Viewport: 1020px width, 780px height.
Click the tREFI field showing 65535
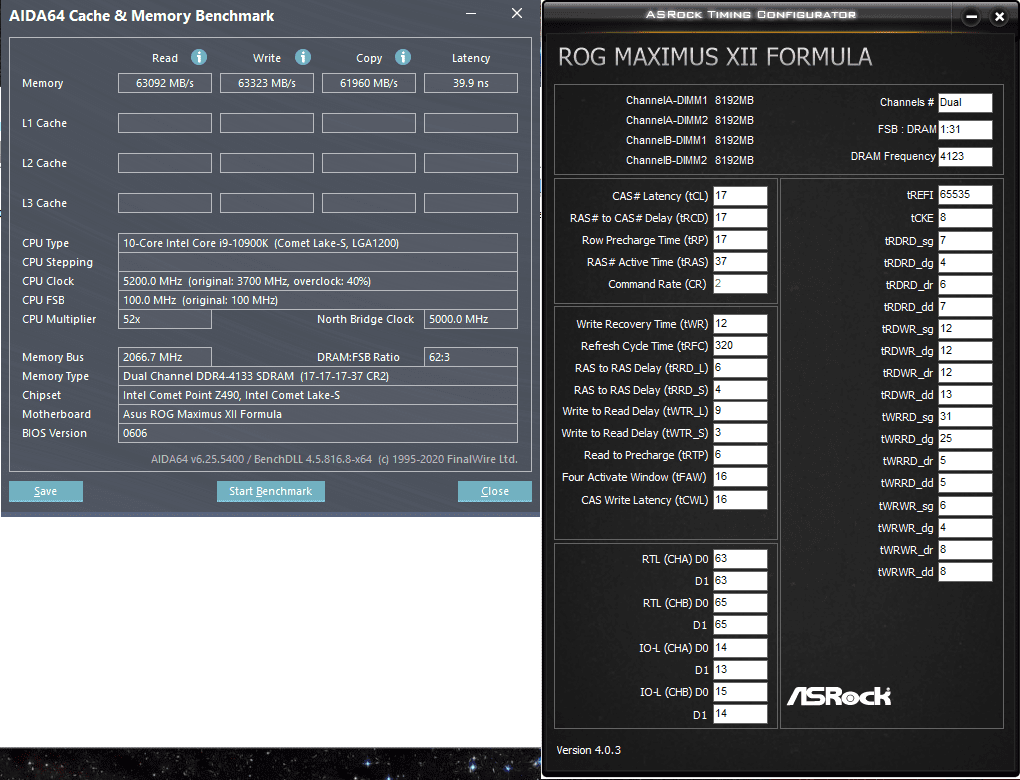(965, 195)
